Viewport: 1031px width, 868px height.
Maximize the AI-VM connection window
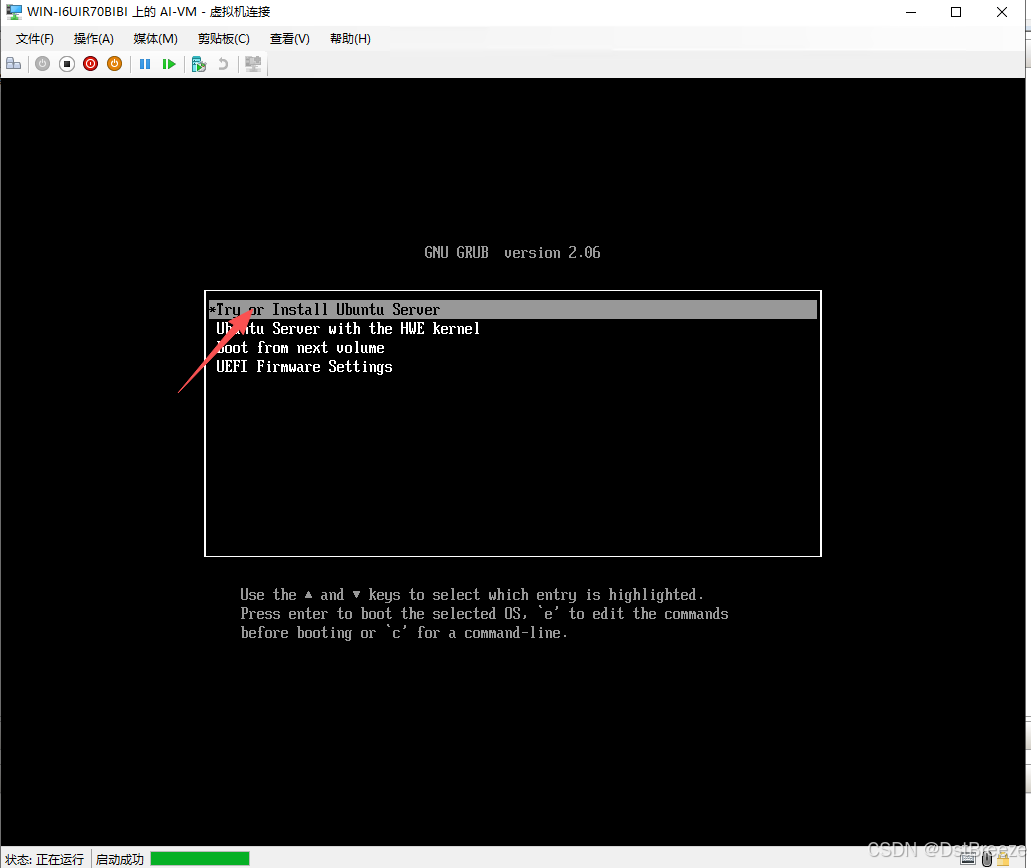tap(956, 12)
